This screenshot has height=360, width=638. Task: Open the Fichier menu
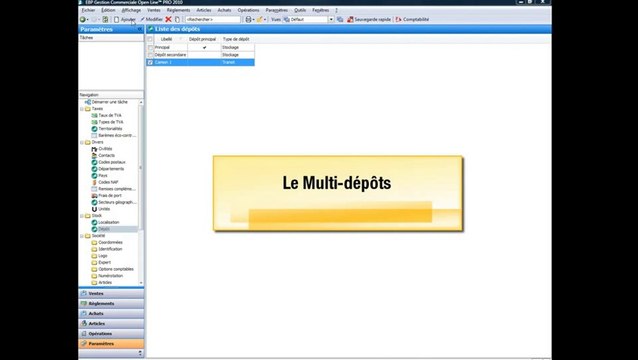pyautogui.click(x=88, y=10)
